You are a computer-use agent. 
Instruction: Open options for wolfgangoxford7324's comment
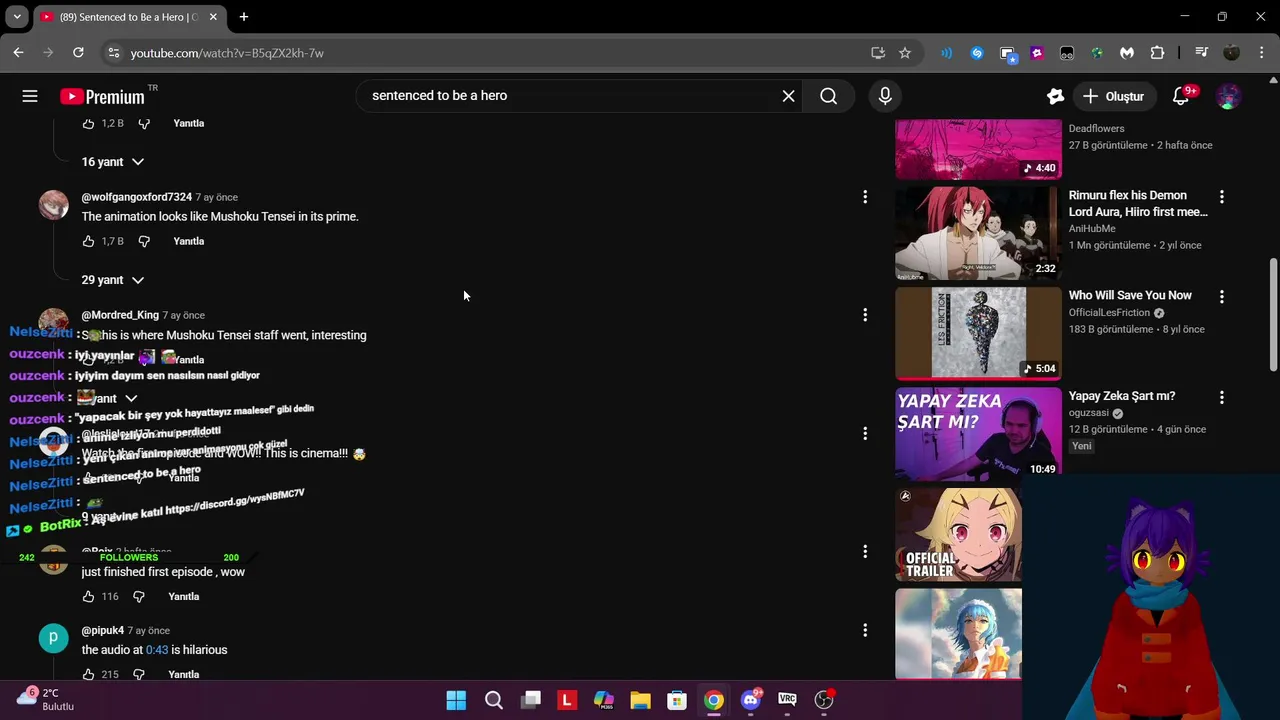[x=865, y=197]
